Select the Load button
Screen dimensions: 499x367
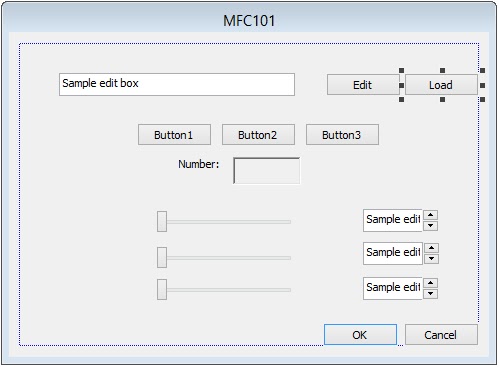441,85
